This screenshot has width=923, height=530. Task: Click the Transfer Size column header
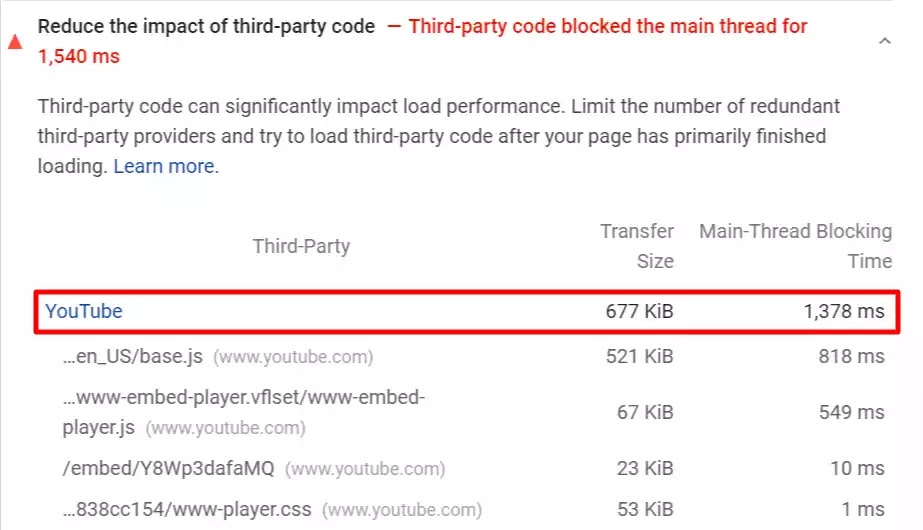[637, 246]
